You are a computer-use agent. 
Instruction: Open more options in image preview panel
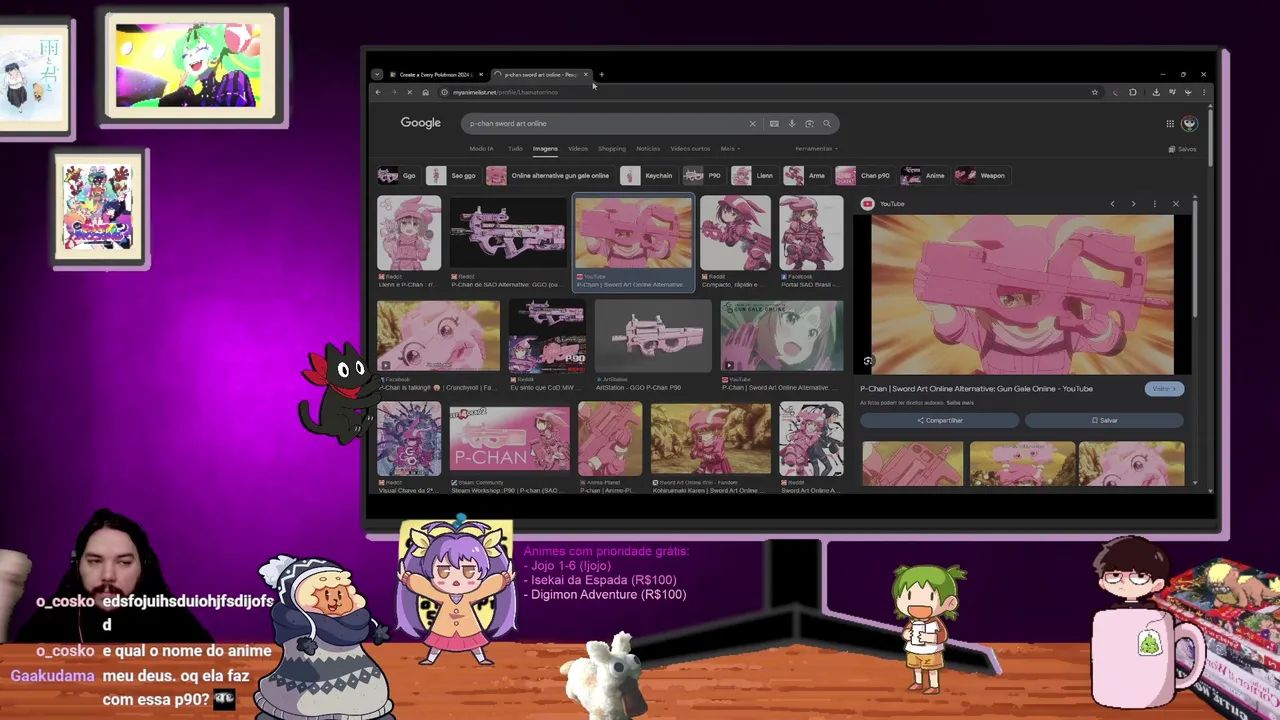1154,204
